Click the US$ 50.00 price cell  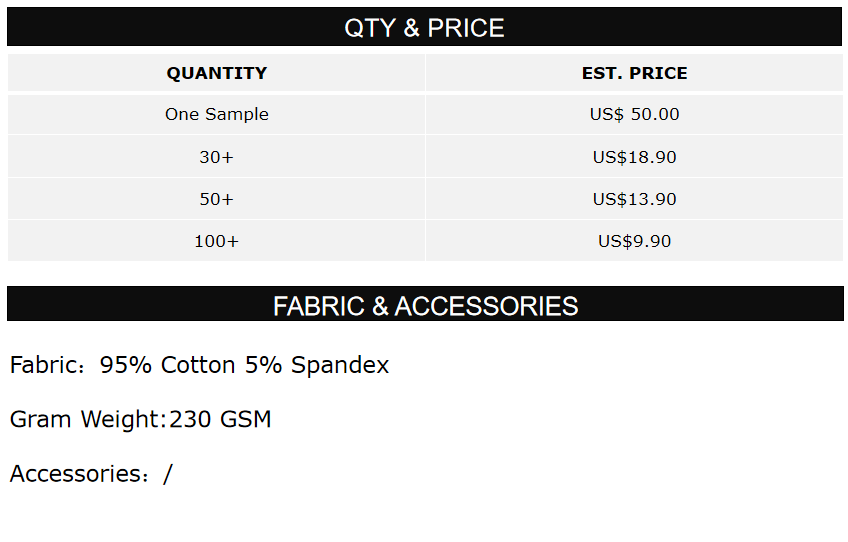634,114
